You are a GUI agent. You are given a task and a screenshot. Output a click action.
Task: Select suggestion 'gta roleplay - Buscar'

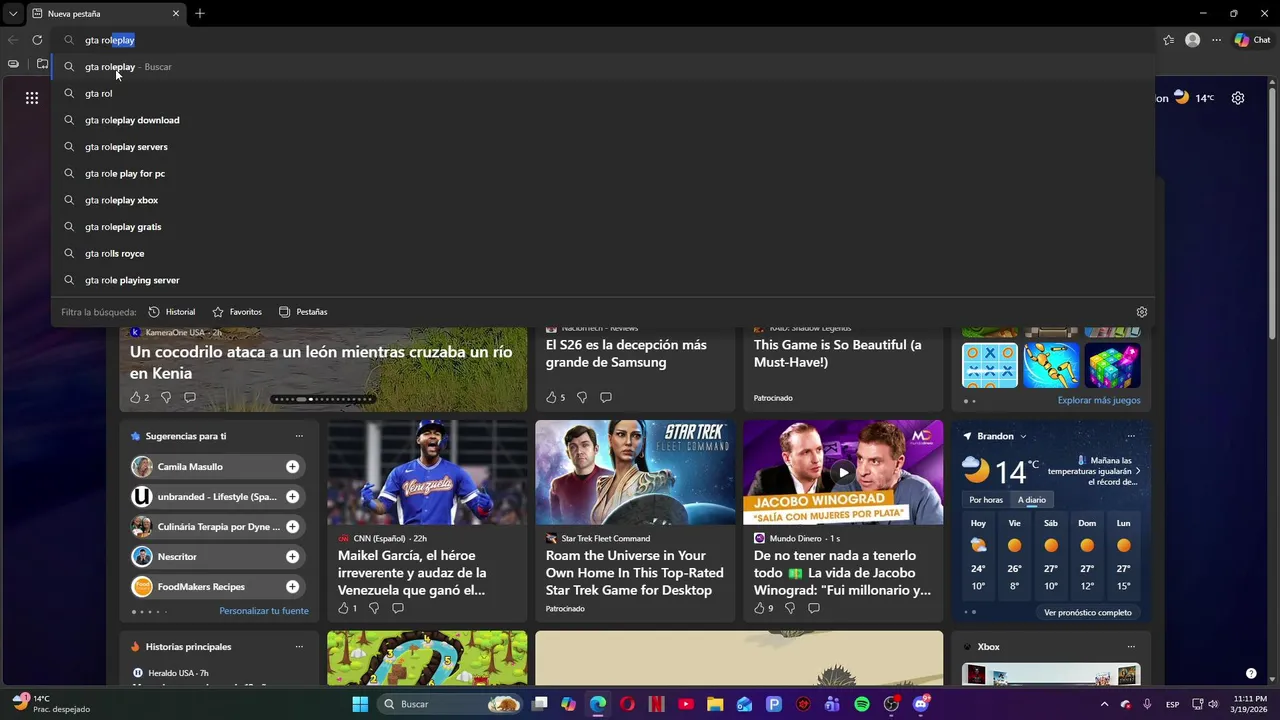pyautogui.click(x=603, y=67)
